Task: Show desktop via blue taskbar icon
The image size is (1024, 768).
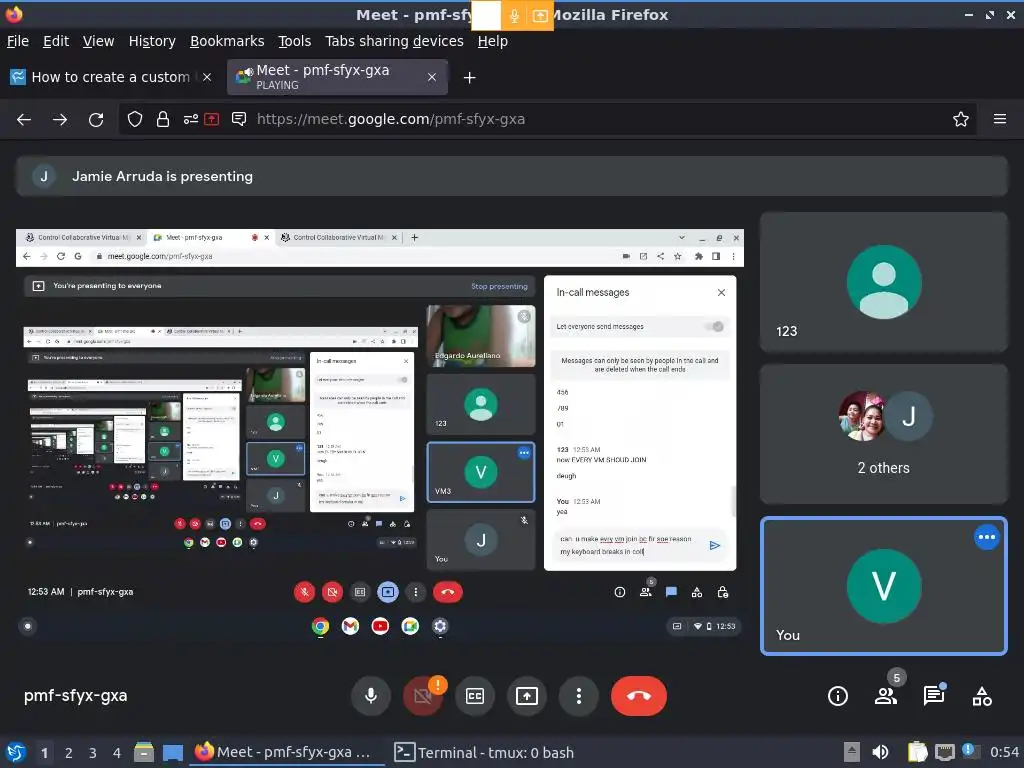Action: [x=172, y=753]
